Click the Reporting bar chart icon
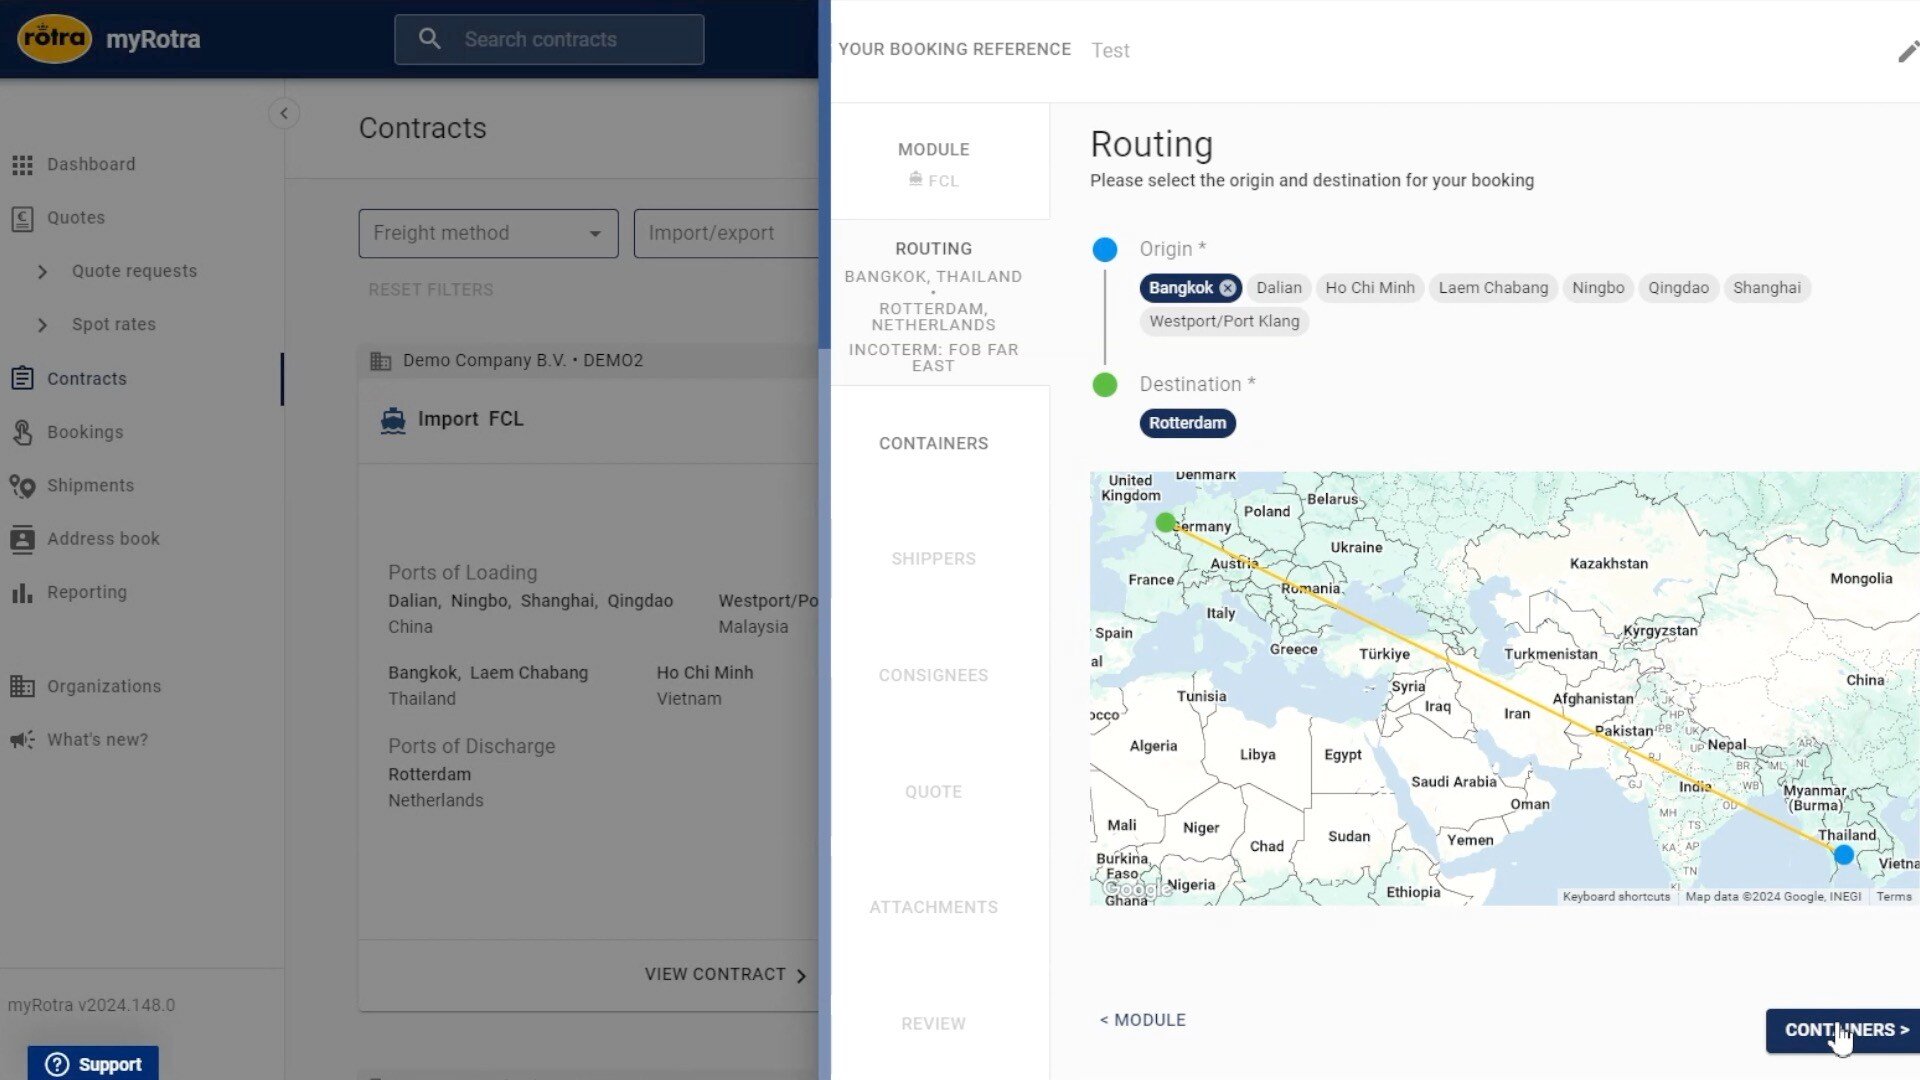 (x=22, y=593)
